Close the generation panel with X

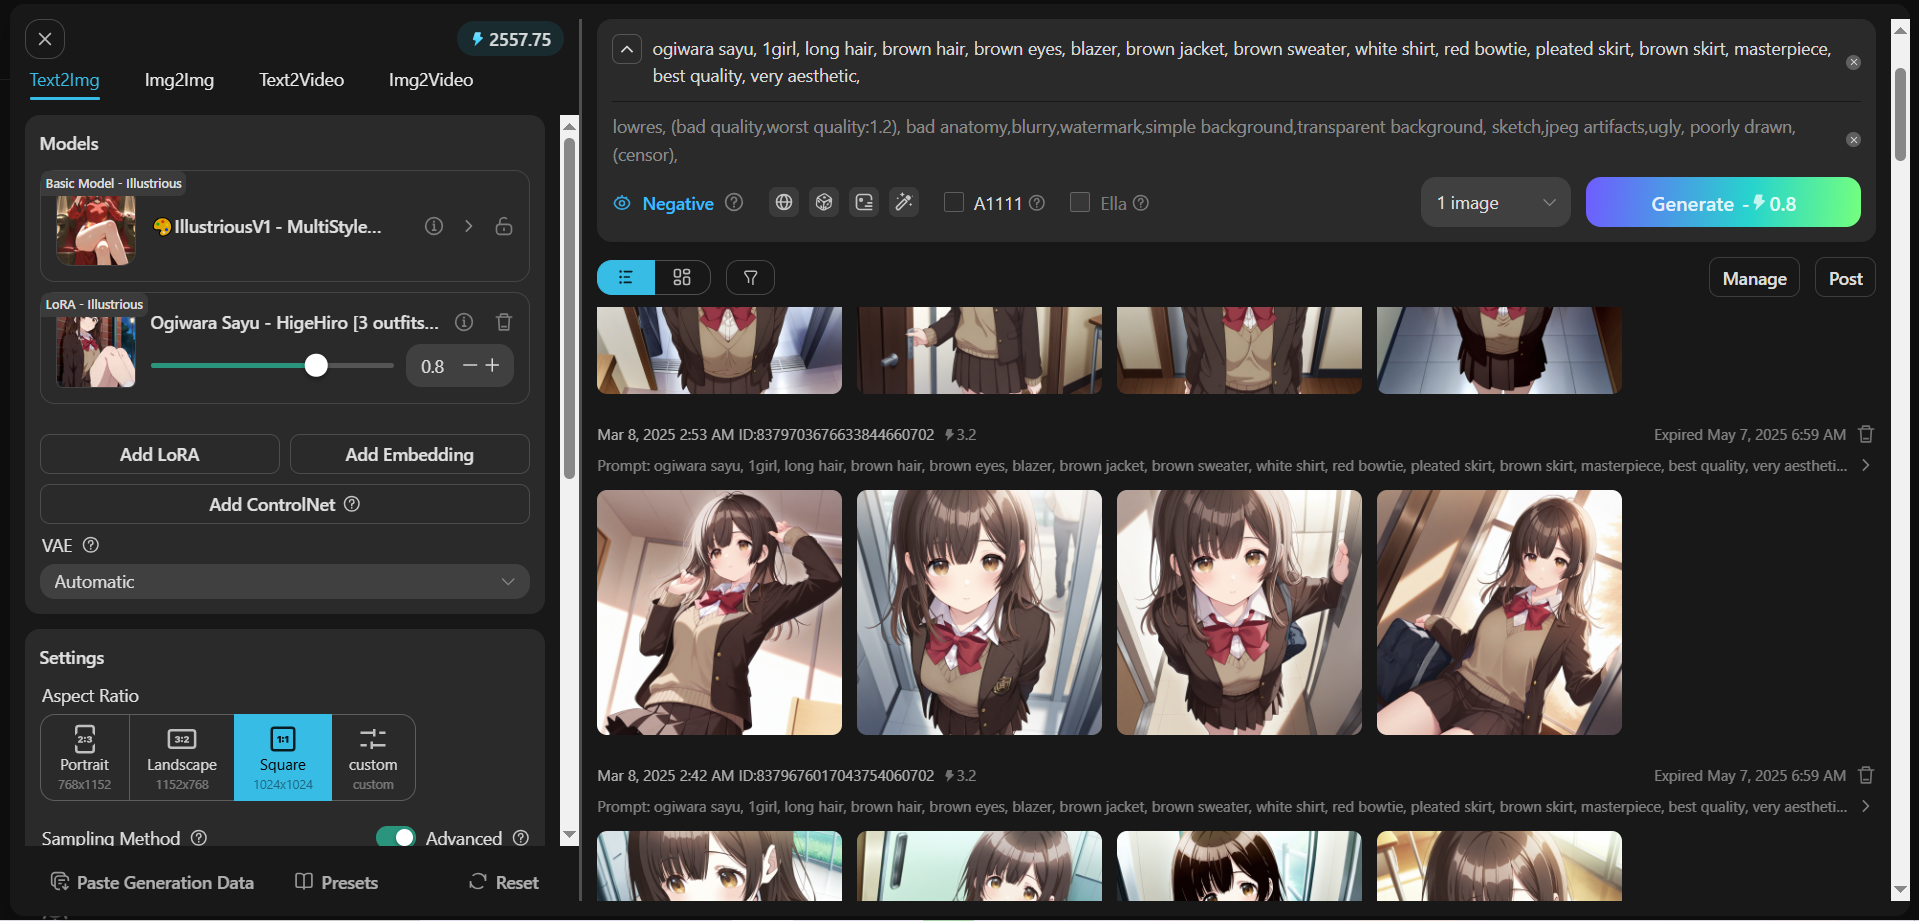[x=45, y=39]
